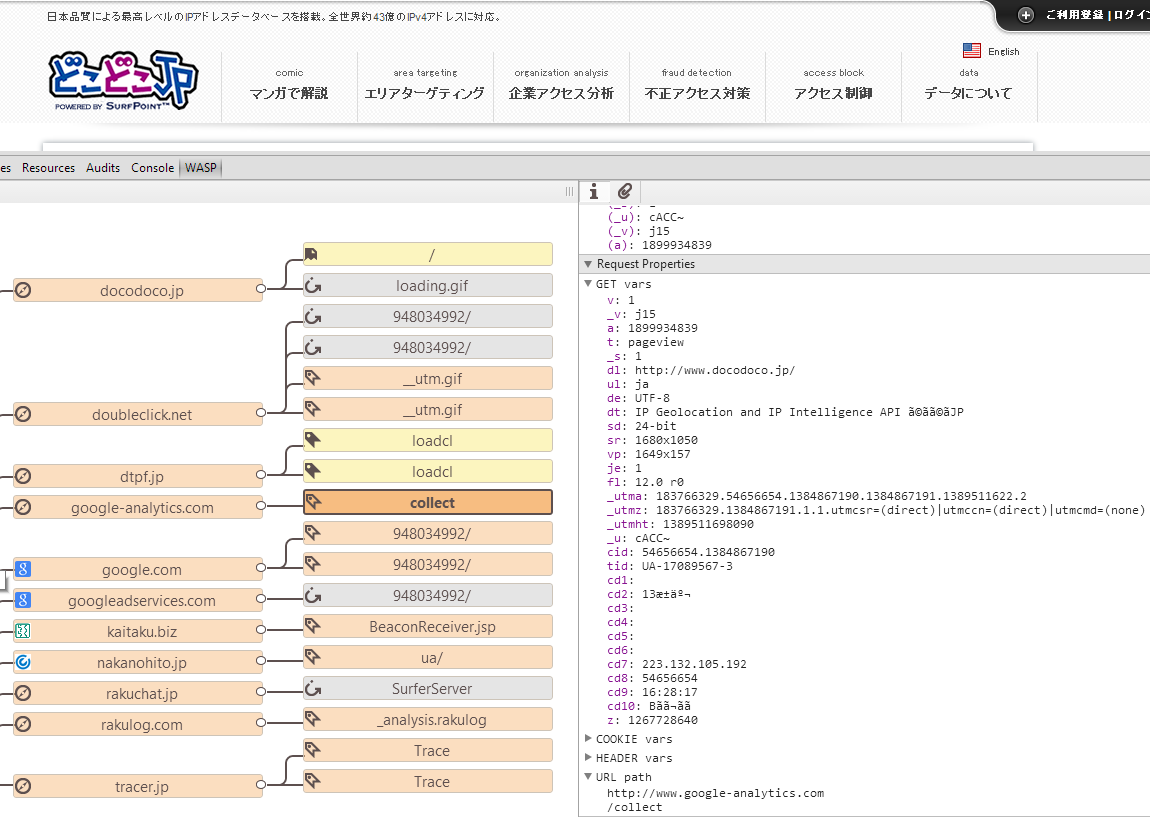Image resolution: width=1150 pixels, height=817 pixels.
Task: Click the tid value UA-17089567-3
Action: (686, 565)
